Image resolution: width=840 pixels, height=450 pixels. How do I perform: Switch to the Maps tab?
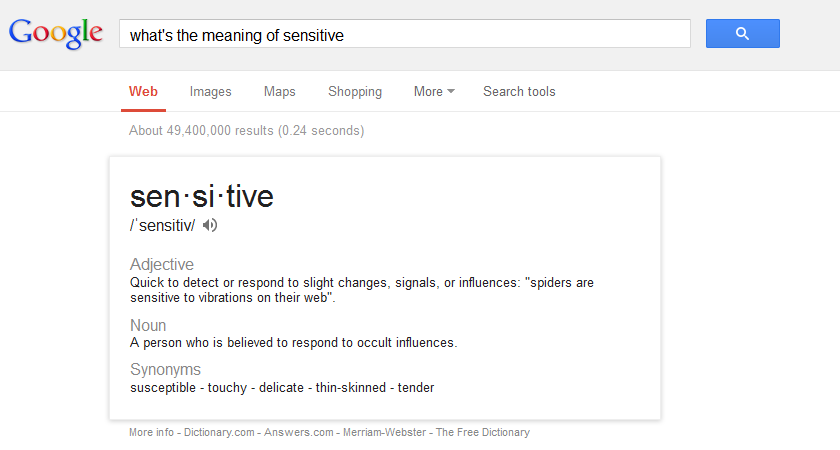[280, 91]
